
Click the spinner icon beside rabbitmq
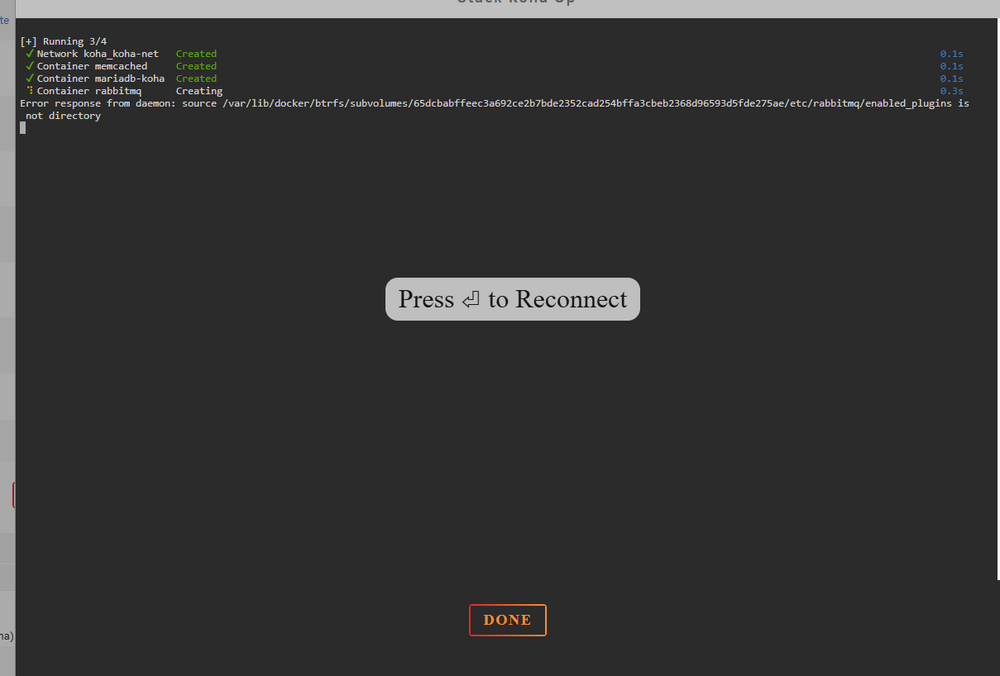pos(30,91)
